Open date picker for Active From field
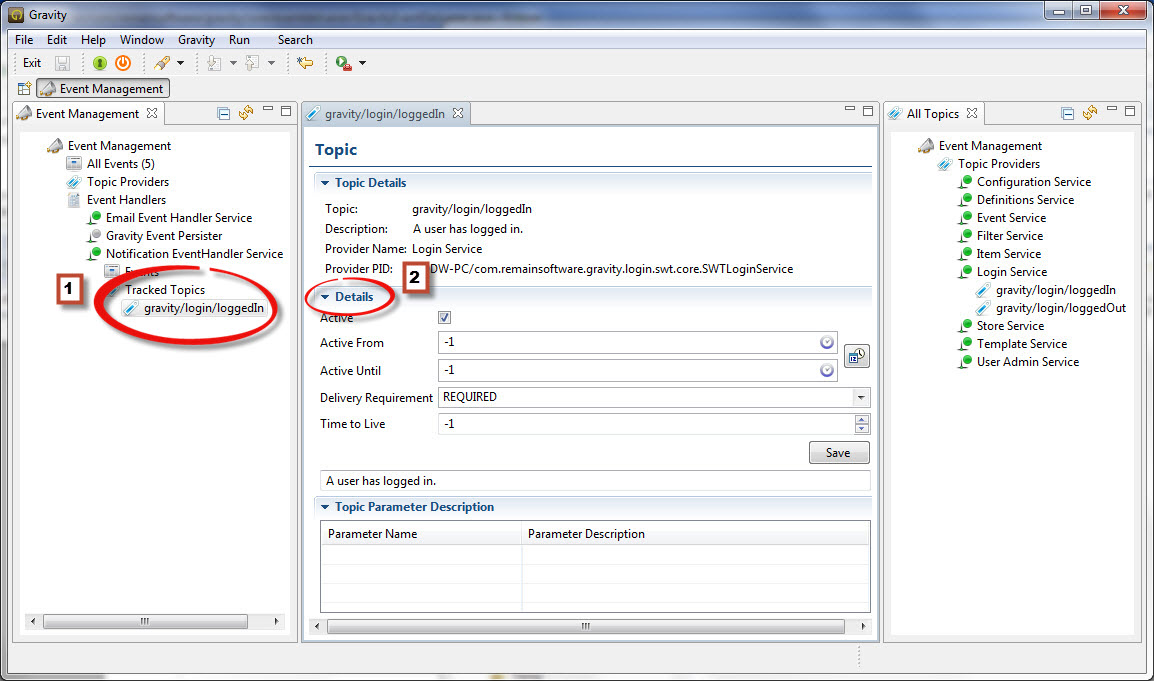Screen dimensions: 1154x681 pos(827,343)
